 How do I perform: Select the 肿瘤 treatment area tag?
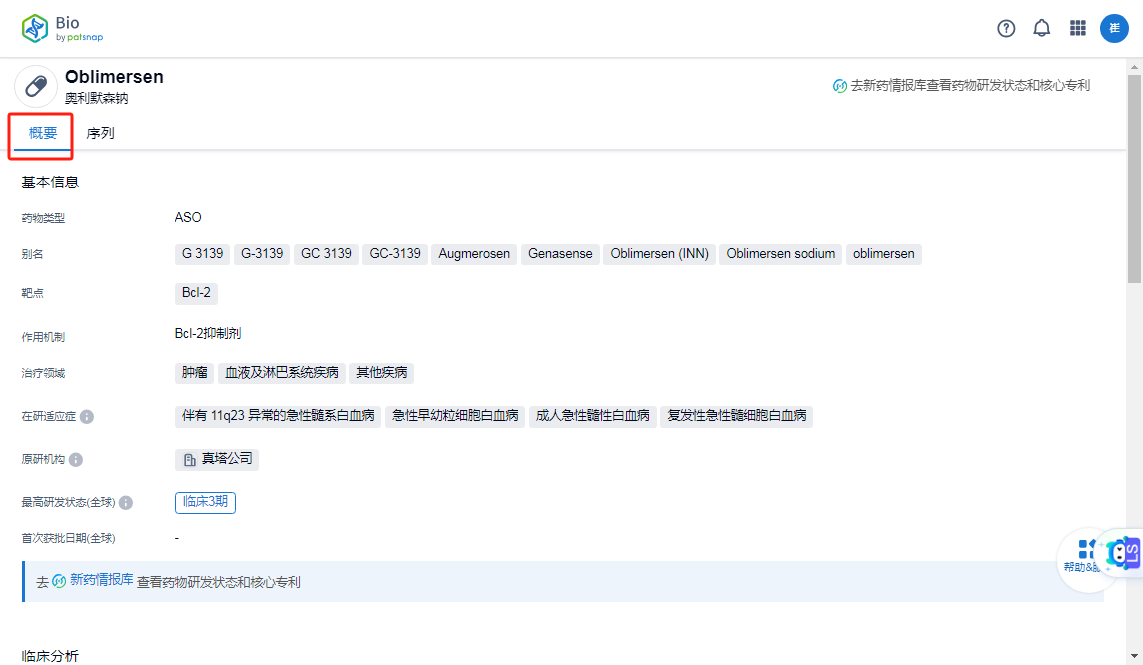click(194, 372)
